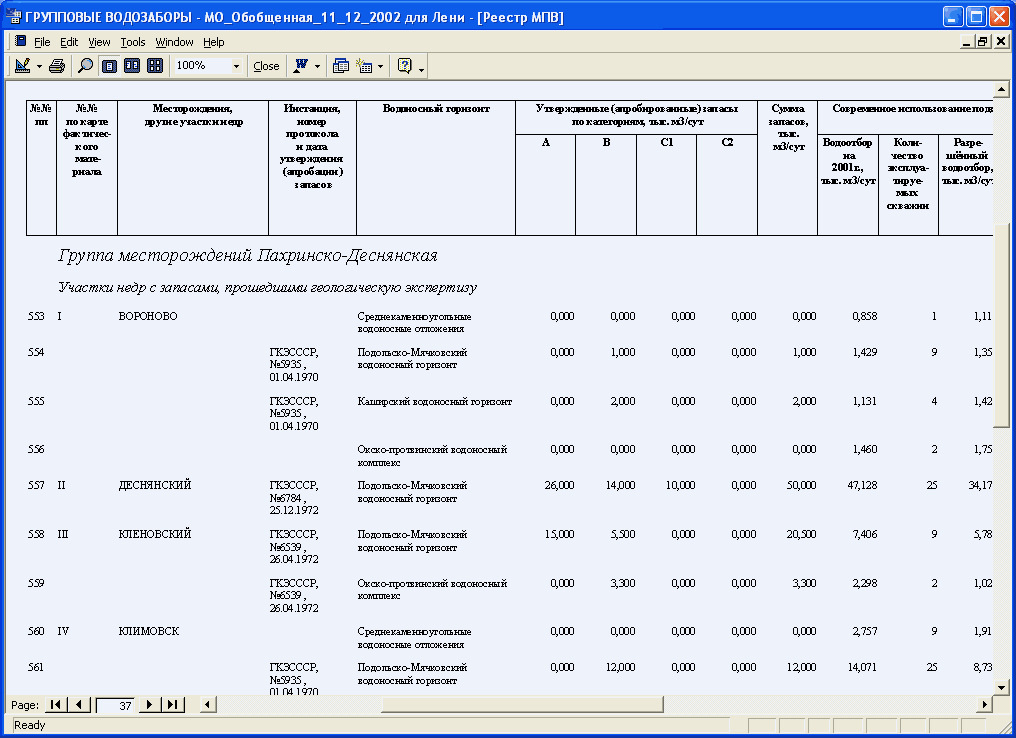This screenshot has width=1016, height=738.
Task: Click the group heading Пахринско-Деснянская
Action: [x=248, y=256]
